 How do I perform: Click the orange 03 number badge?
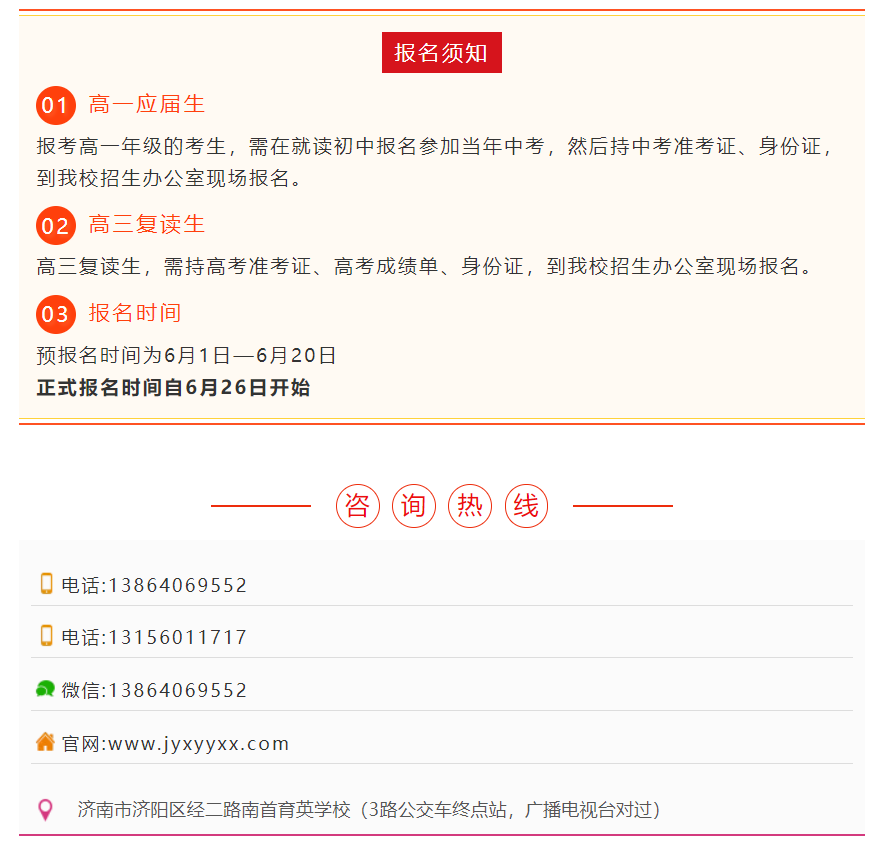(x=55, y=315)
